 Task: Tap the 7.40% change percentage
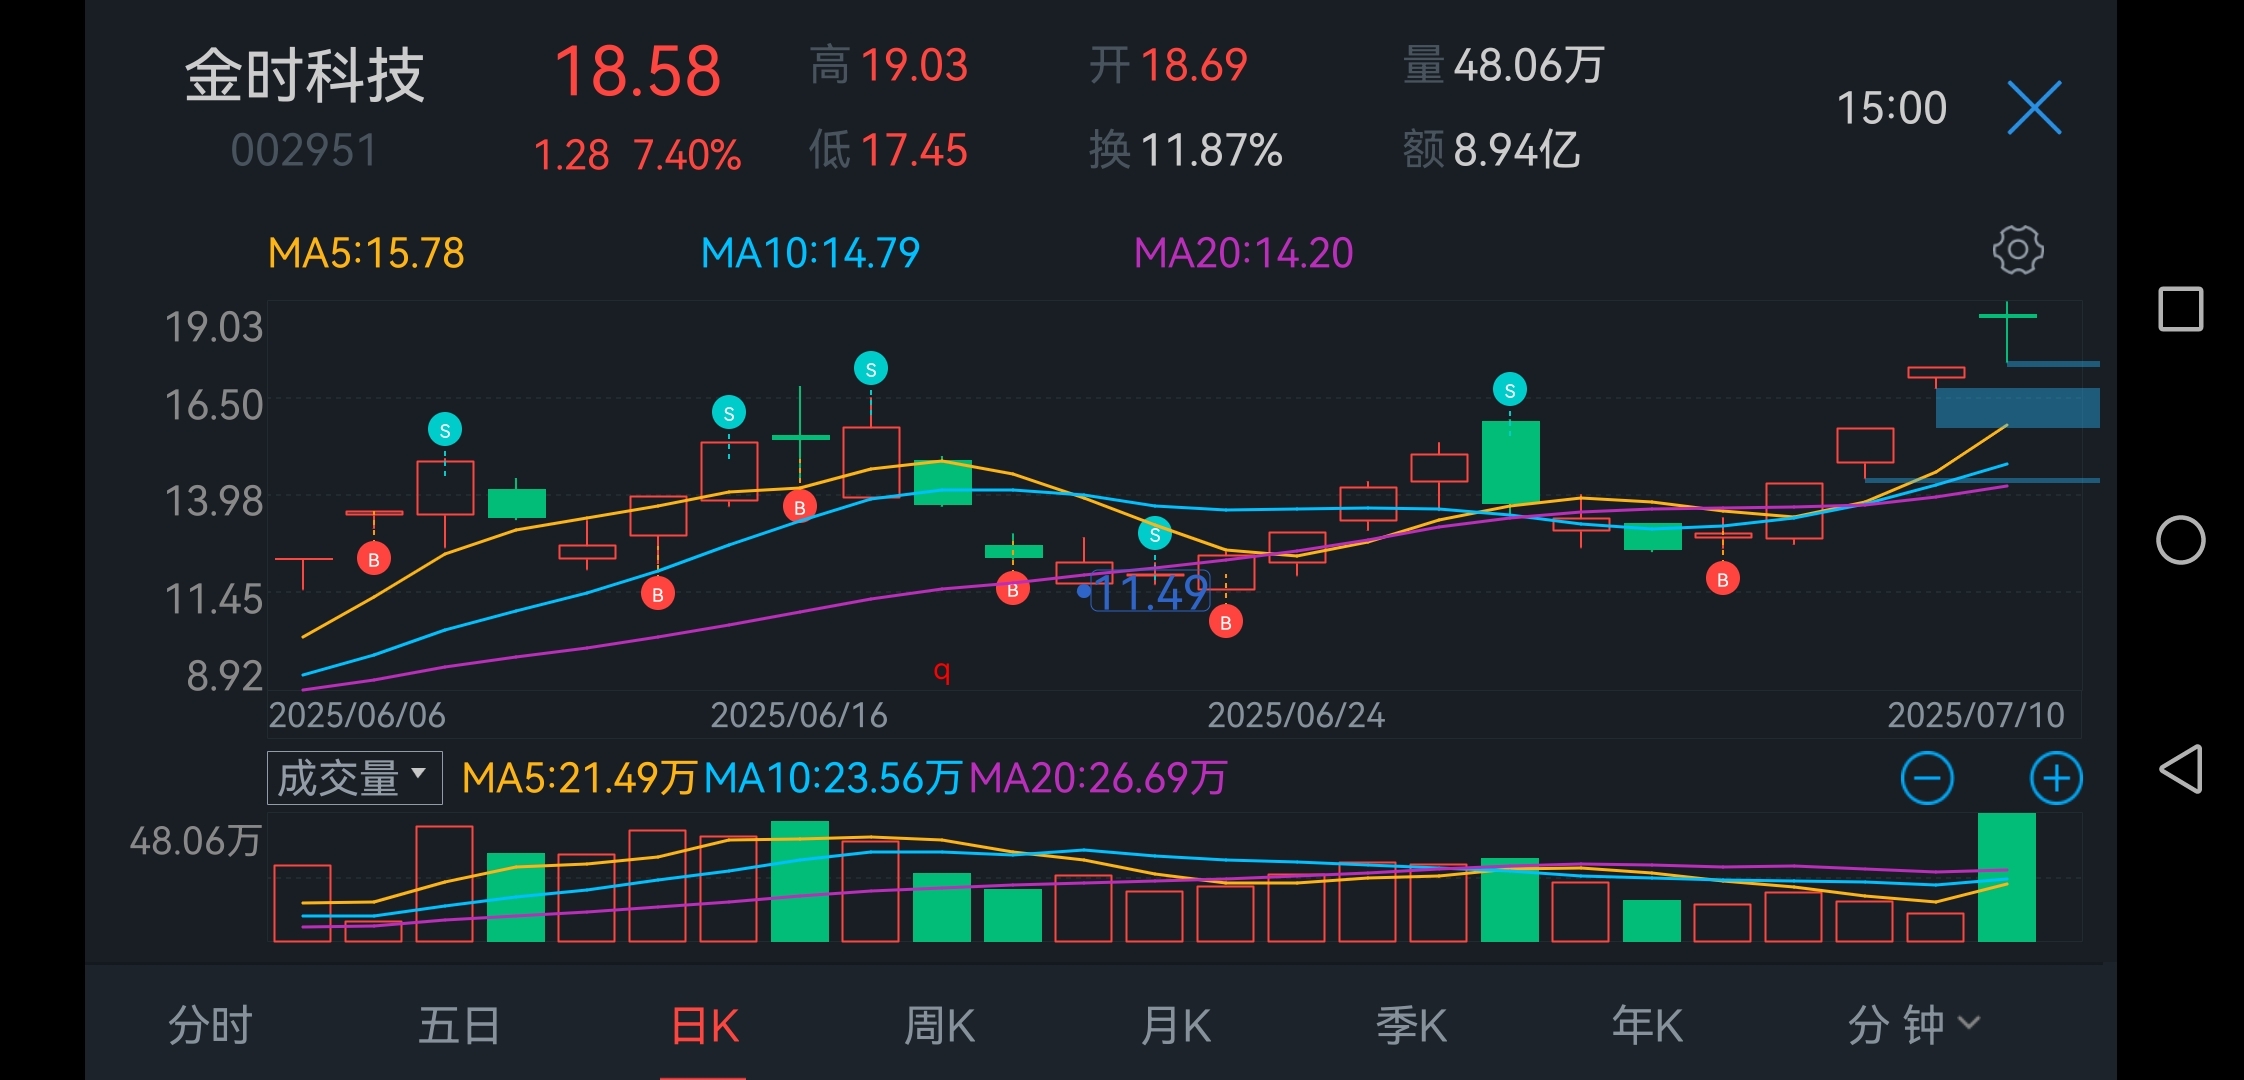pyautogui.click(x=687, y=155)
